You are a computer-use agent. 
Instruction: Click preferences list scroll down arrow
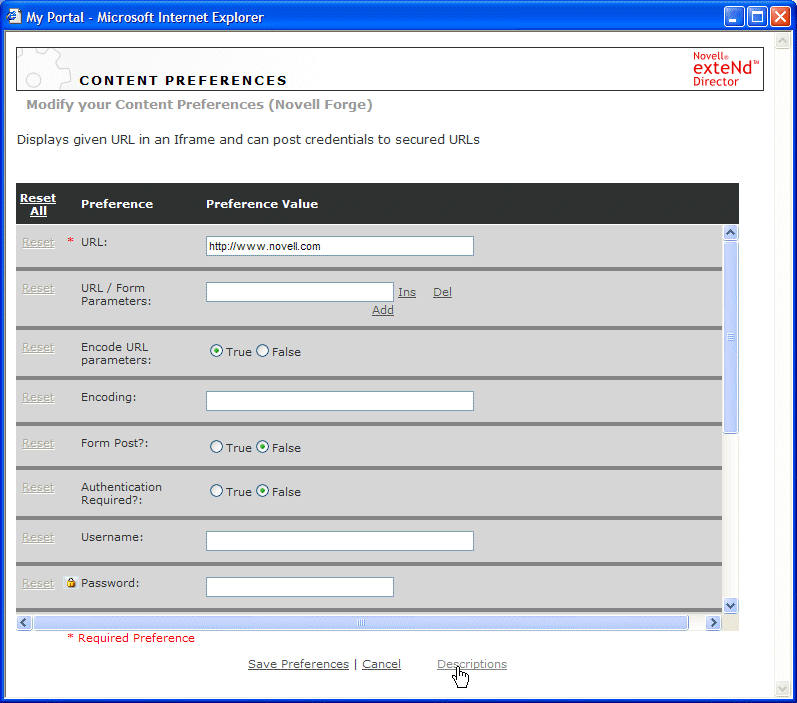point(730,605)
